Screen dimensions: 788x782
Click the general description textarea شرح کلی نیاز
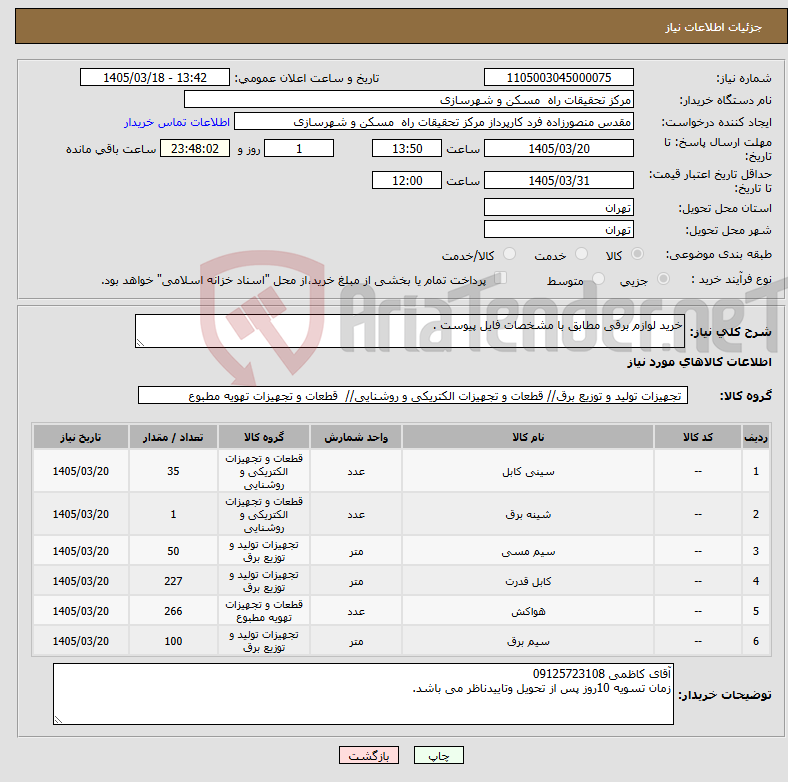[410, 331]
